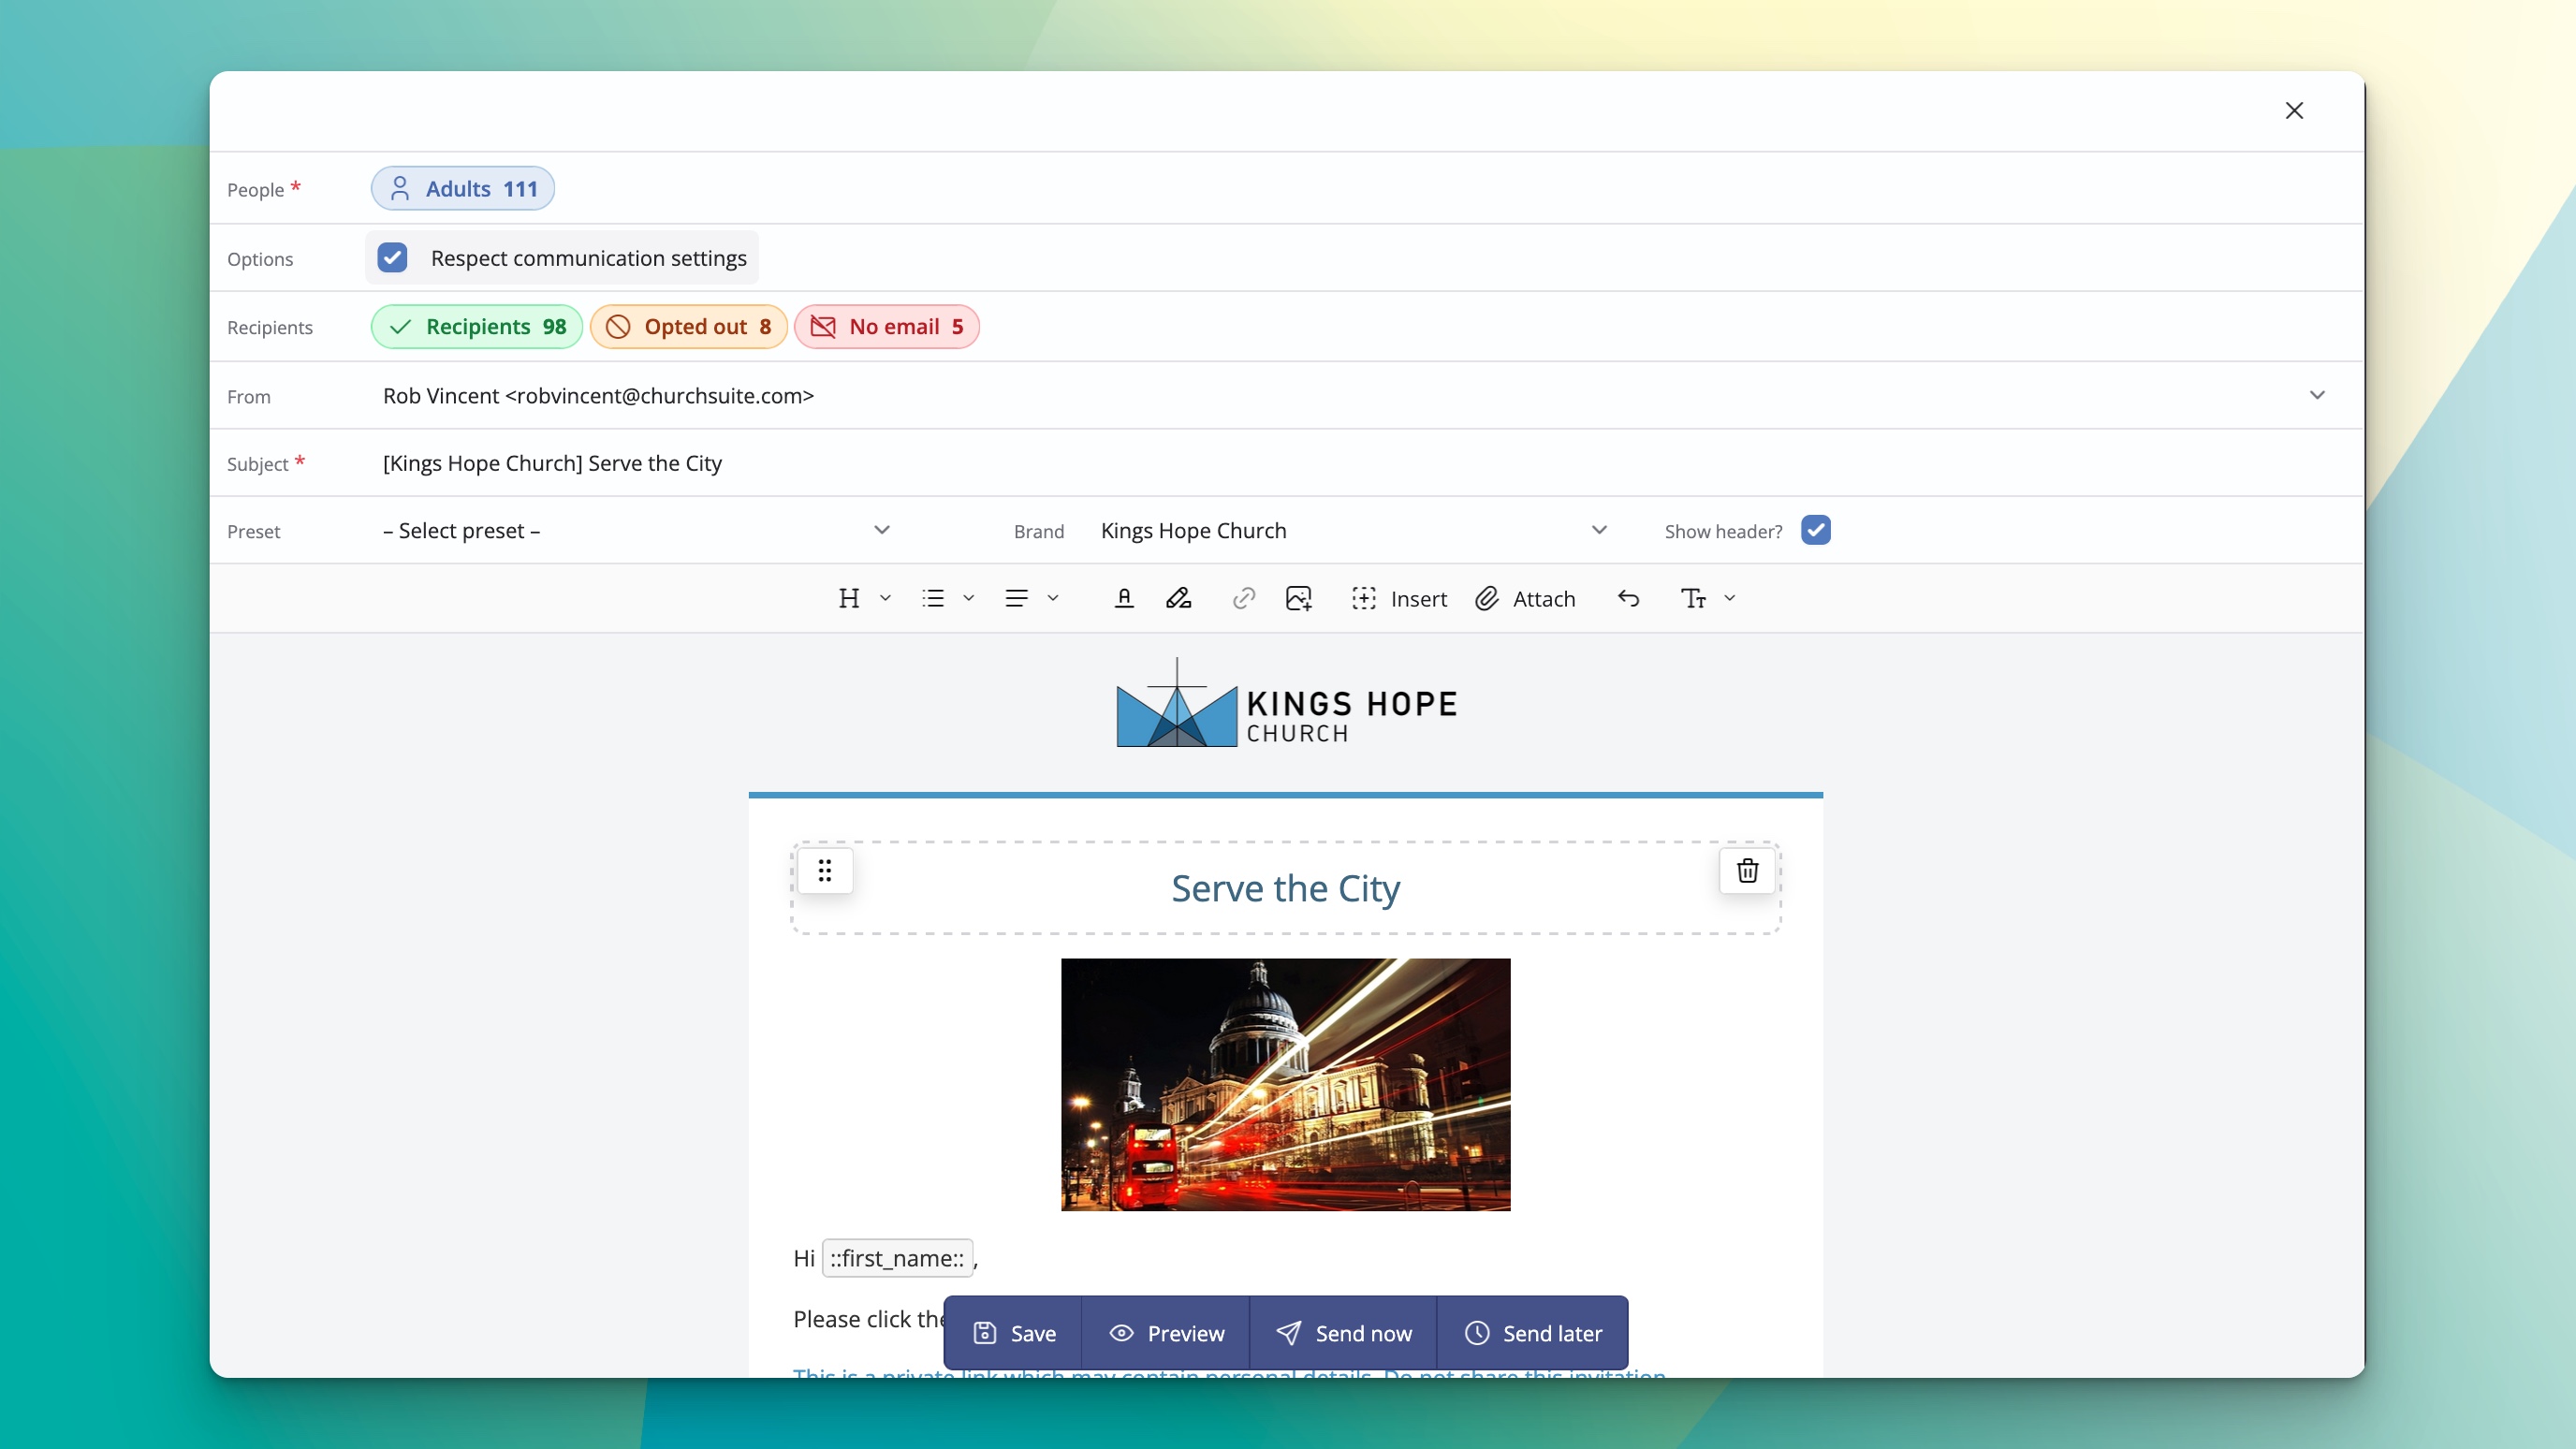The height and width of the screenshot is (1449, 2576).
Task: Click the Send later button
Action: click(x=1533, y=1333)
